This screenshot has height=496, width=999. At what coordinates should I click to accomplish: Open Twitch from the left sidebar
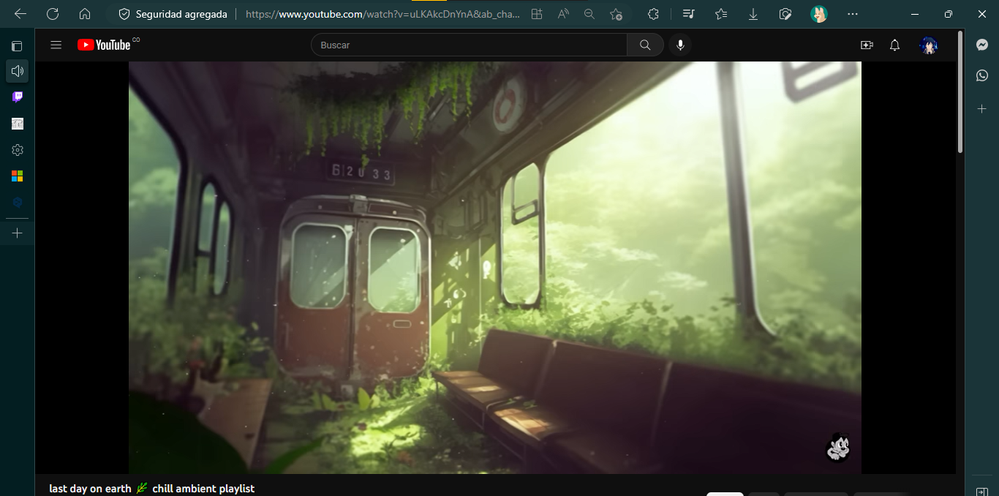[17, 97]
